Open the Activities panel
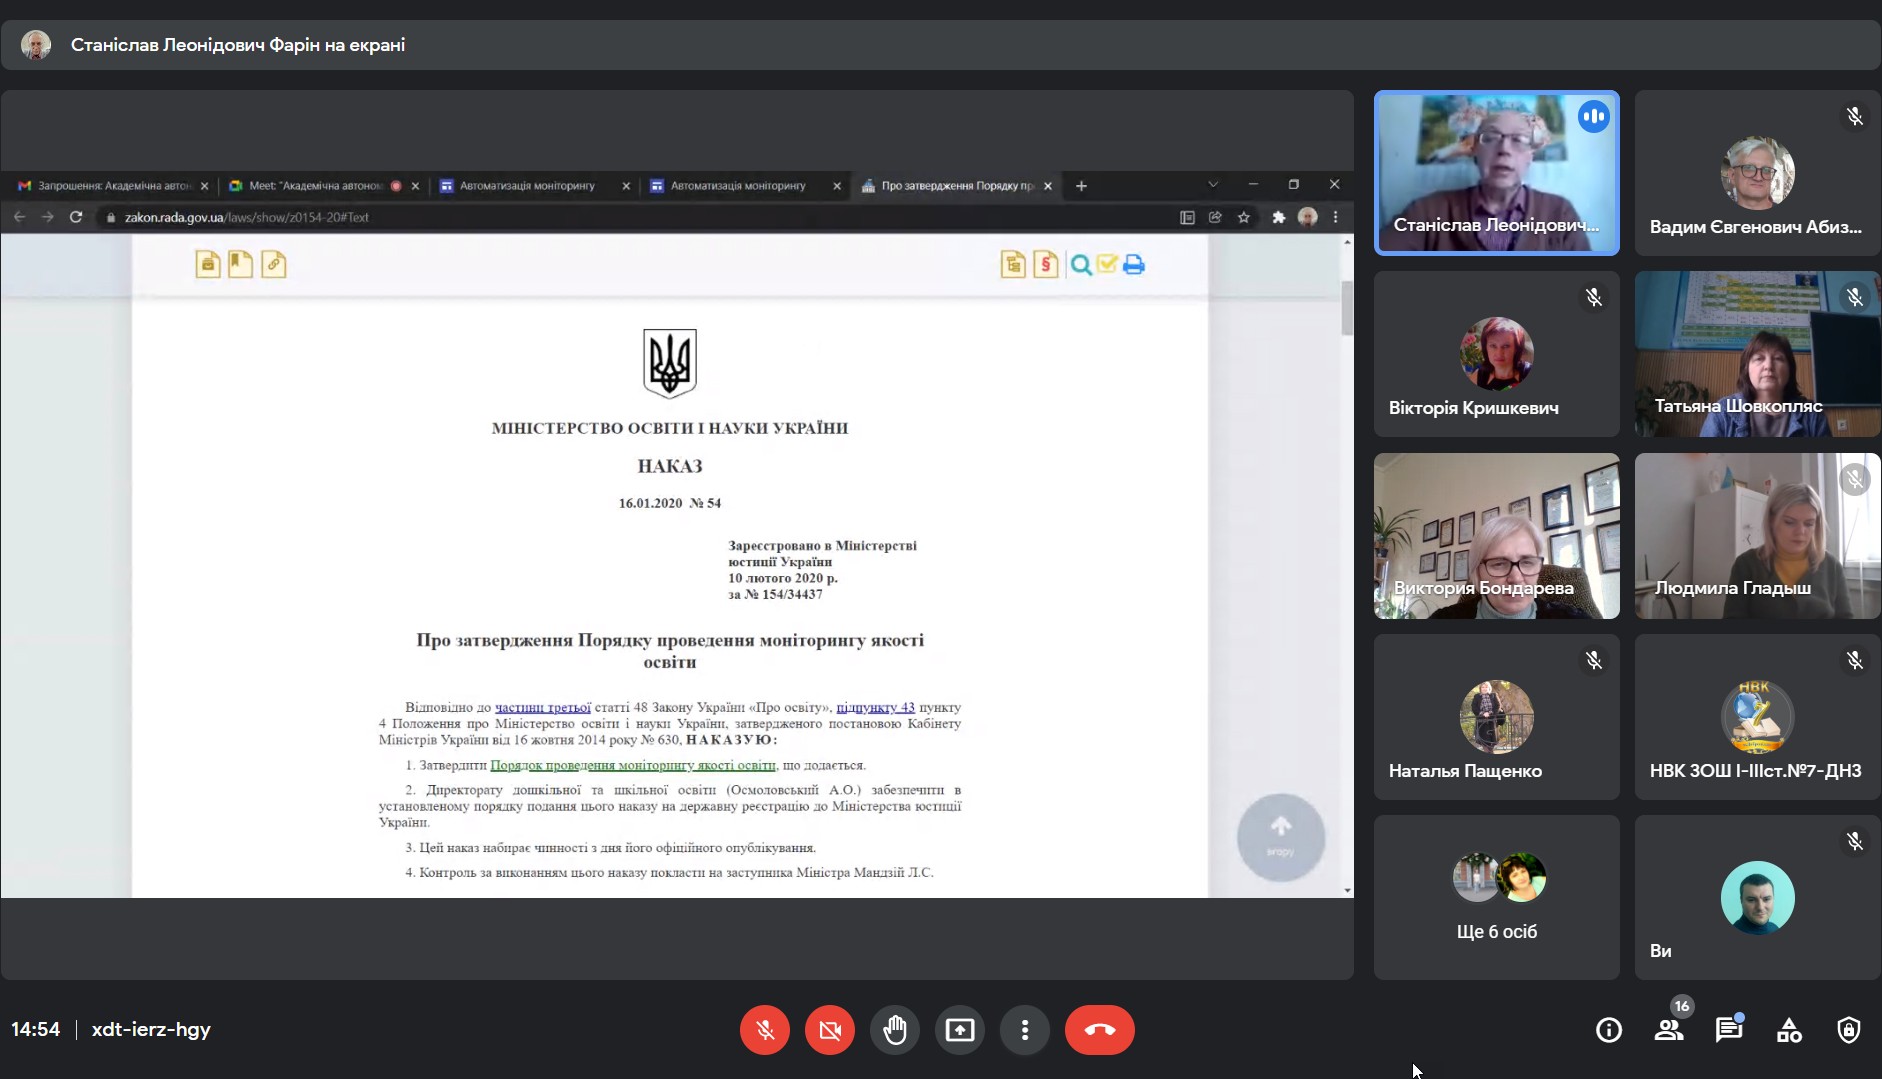 pyautogui.click(x=1789, y=1030)
